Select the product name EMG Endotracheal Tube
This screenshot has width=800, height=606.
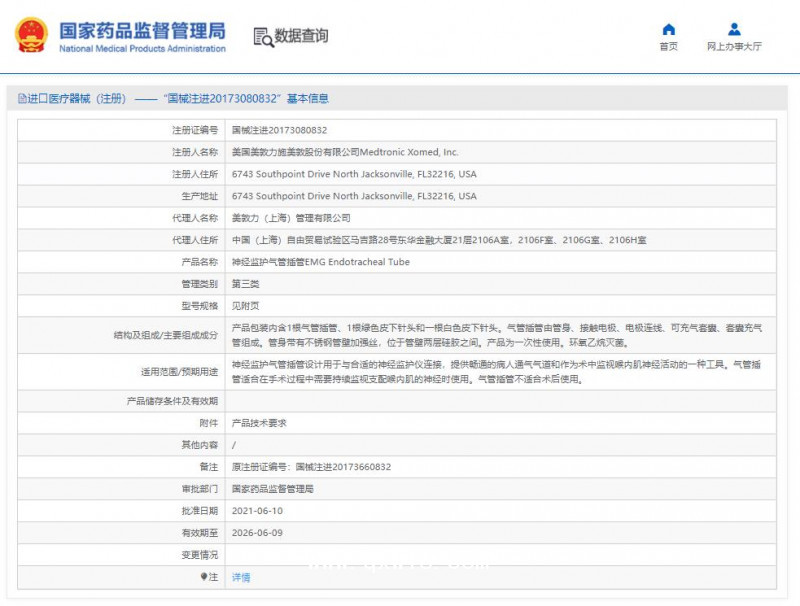(320, 262)
